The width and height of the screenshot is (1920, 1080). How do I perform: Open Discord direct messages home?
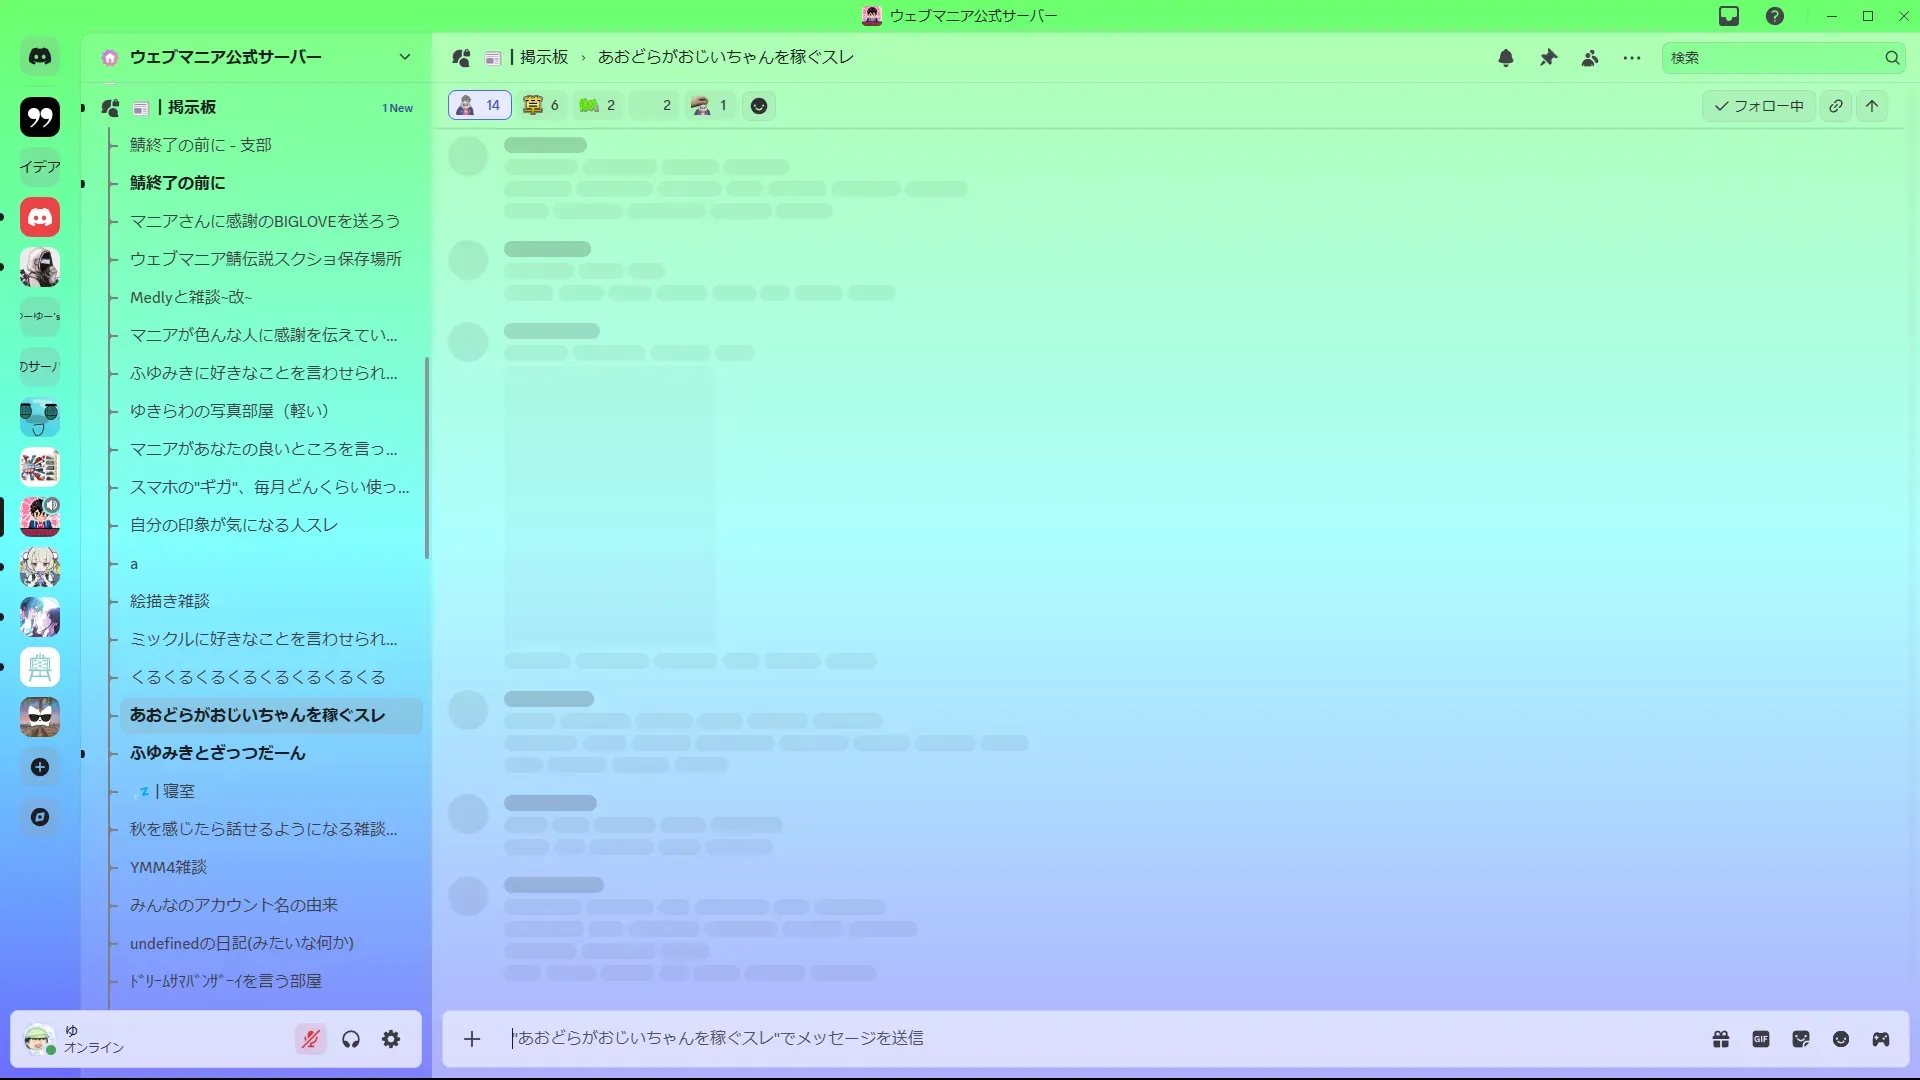click(40, 57)
